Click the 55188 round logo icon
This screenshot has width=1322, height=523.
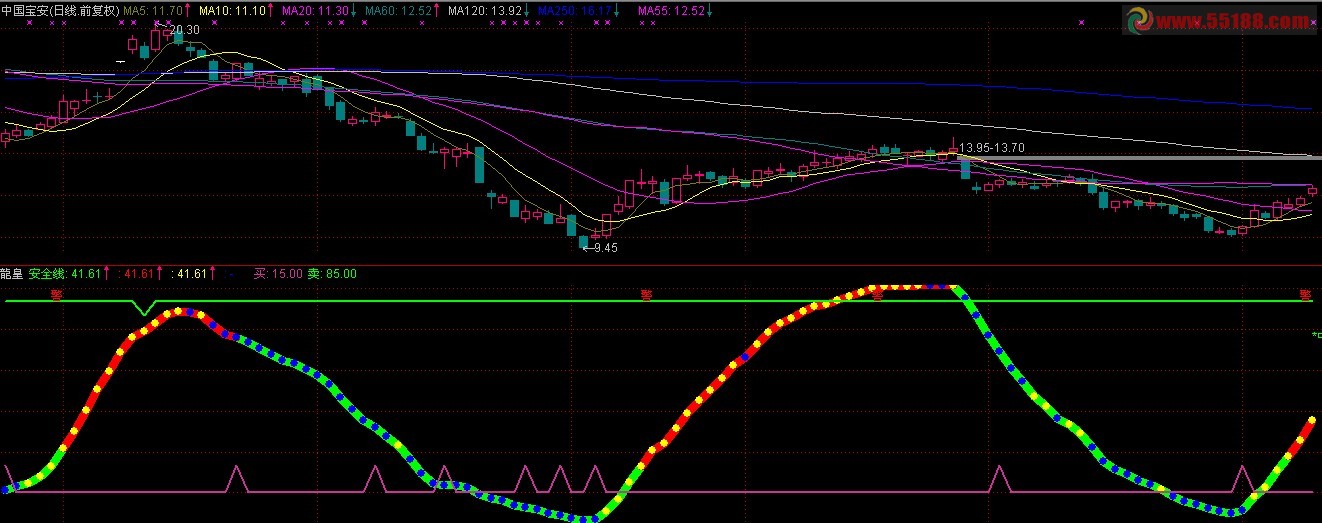point(1137,19)
